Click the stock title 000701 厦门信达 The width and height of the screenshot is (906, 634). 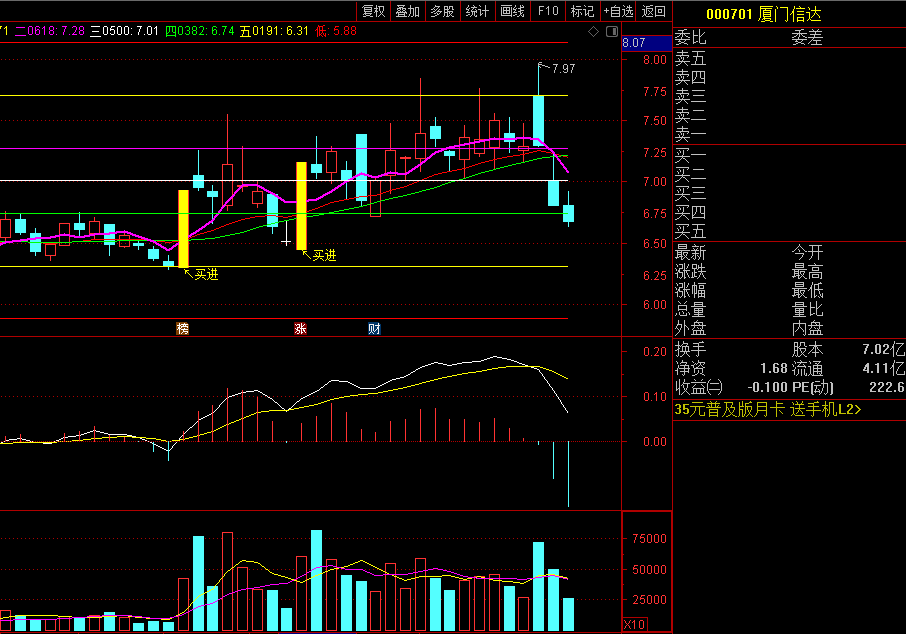tap(763, 14)
